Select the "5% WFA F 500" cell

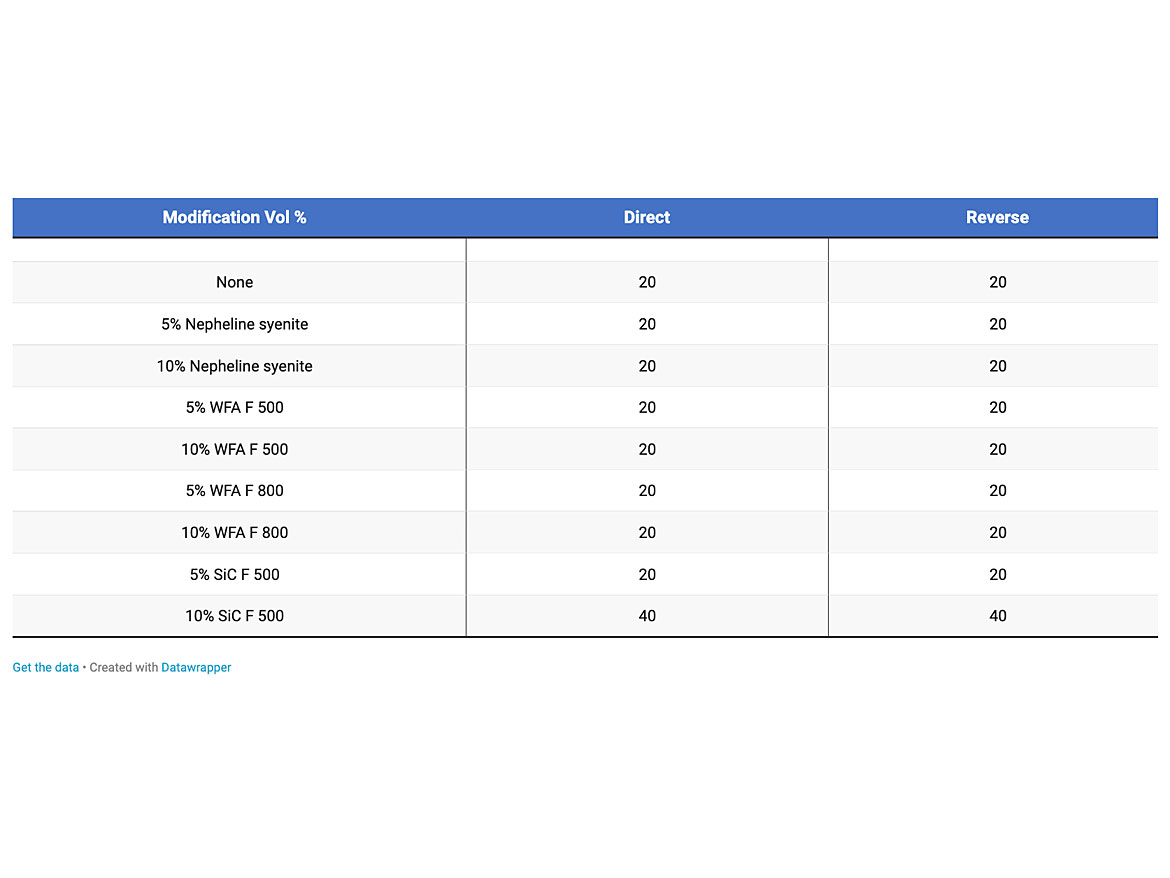pyautogui.click(x=234, y=408)
